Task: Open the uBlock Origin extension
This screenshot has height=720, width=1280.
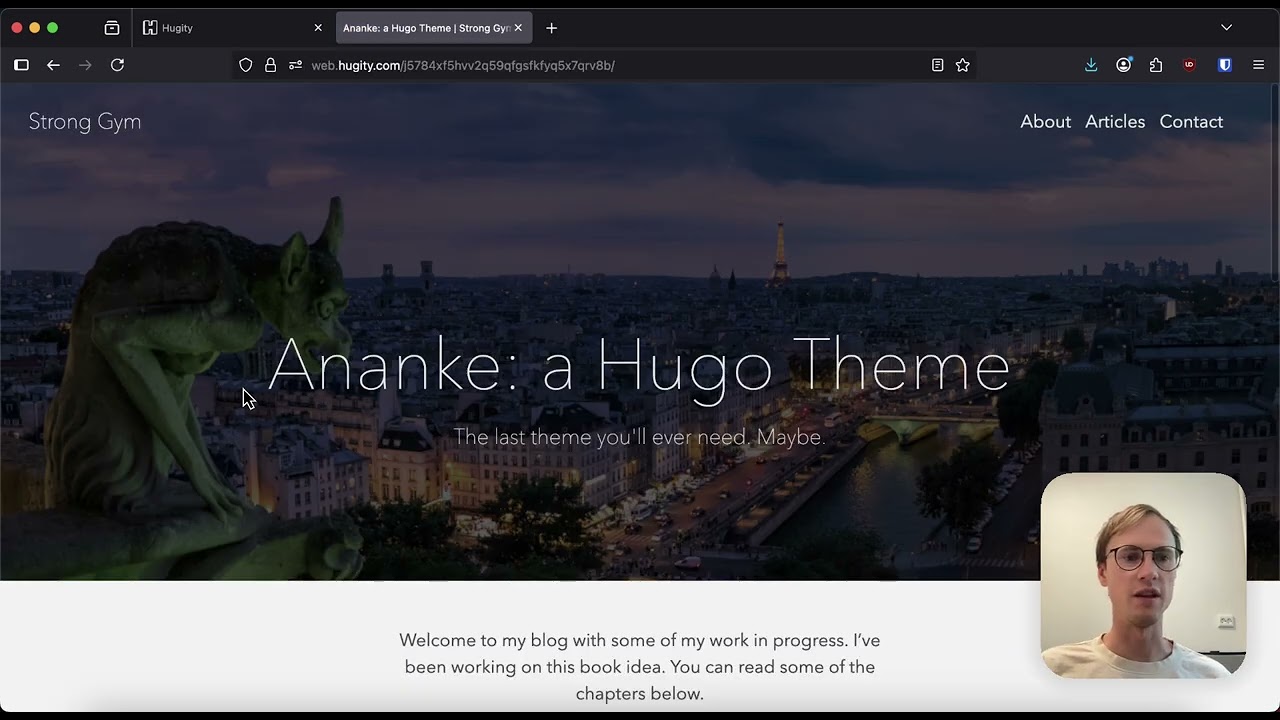Action: pos(1189,65)
